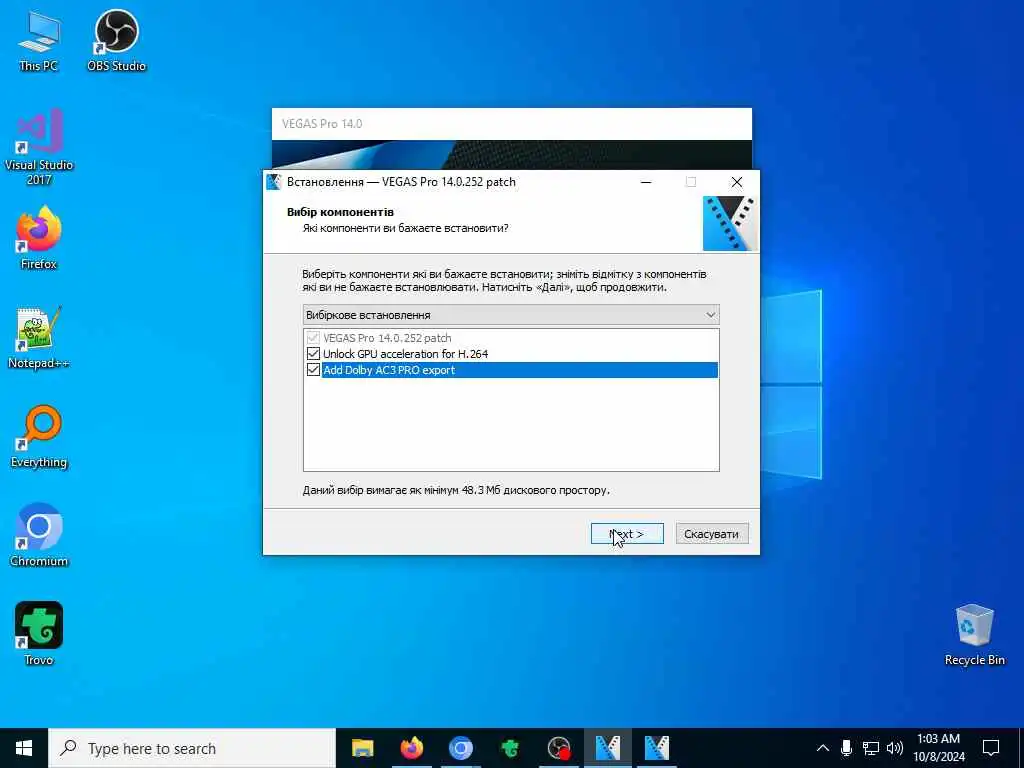The width and height of the screenshot is (1024, 768).
Task: Select the Trovo desktop shortcut
Action: click(39, 633)
